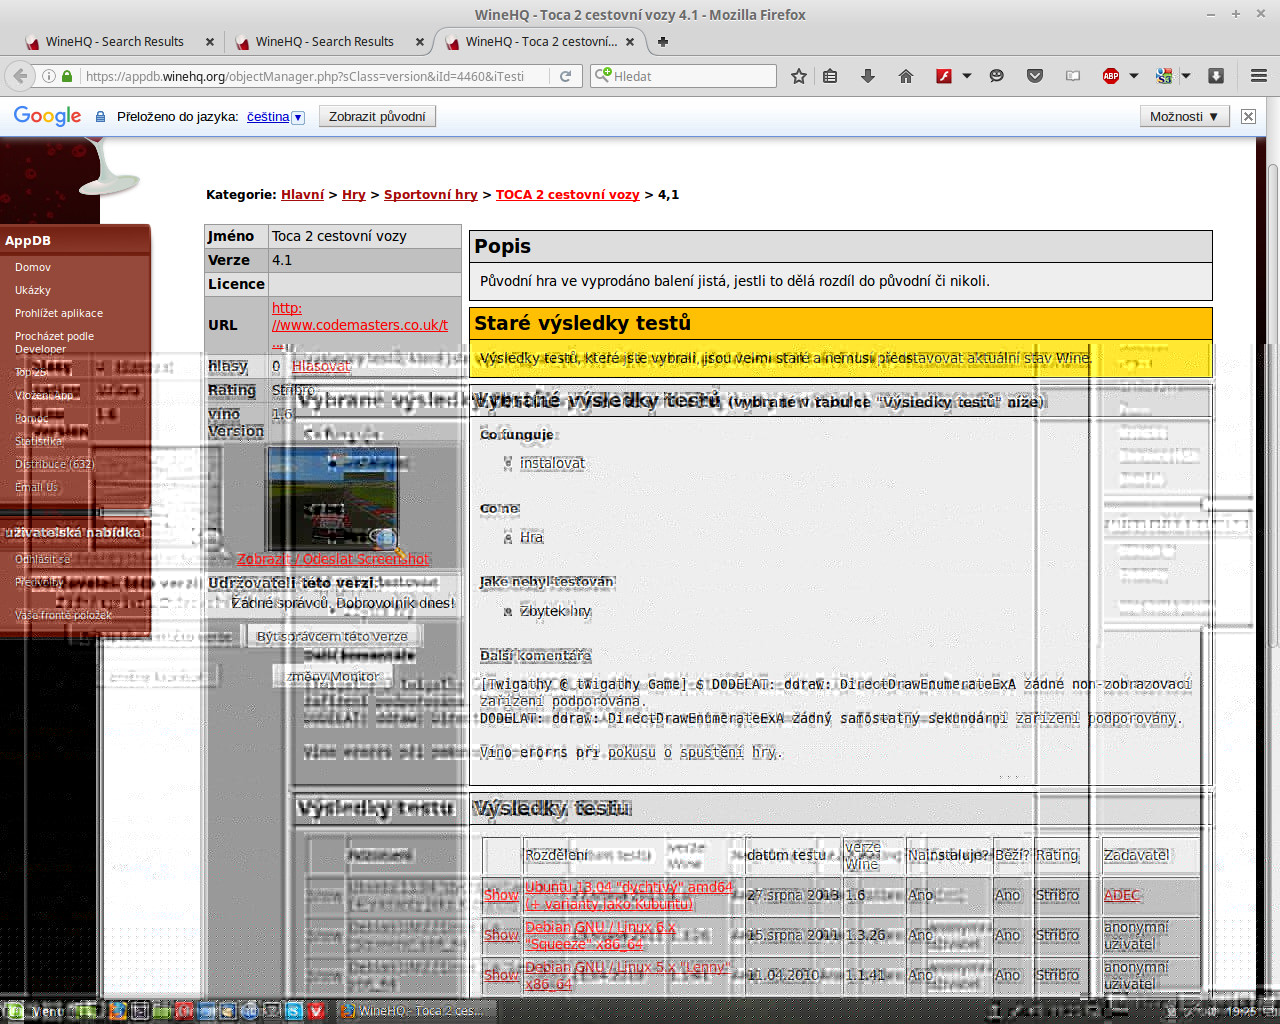This screenshot has width=1280, height=1024.
Task: Open the Sportovní hry category link
Action: click(430, 195)
